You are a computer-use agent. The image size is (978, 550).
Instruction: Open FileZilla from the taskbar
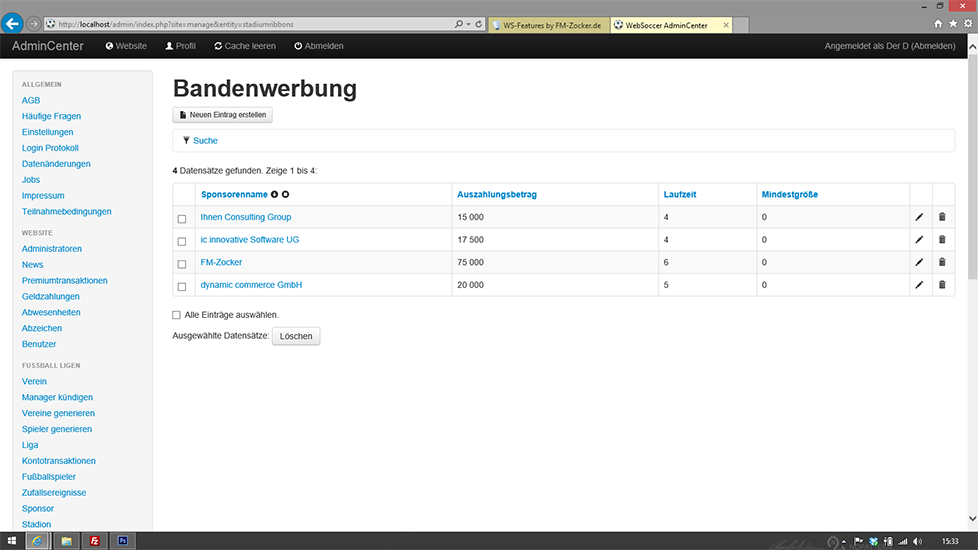click(x=95, y=540)
